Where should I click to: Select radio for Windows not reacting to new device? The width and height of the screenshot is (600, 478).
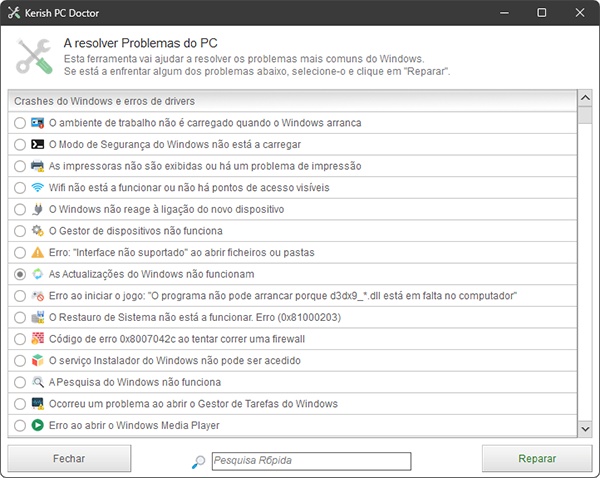click(x=20, y=210)
